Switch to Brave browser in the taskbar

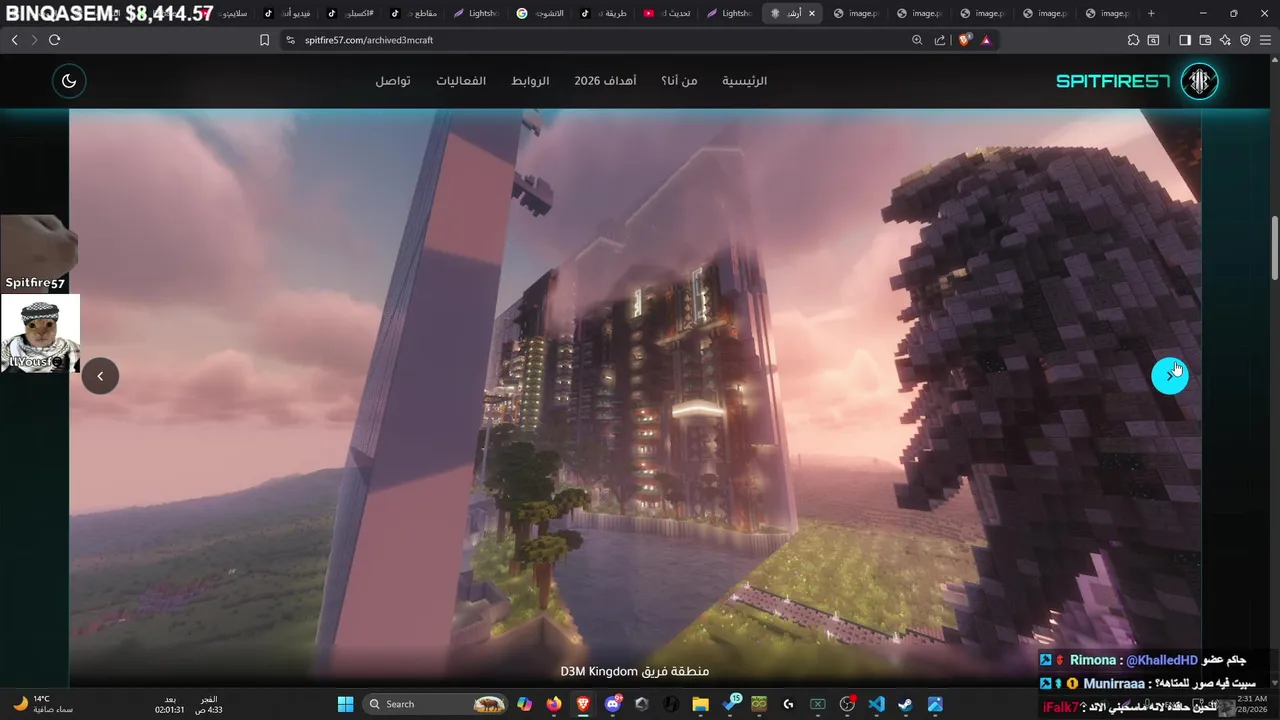(x=583, y=704)
